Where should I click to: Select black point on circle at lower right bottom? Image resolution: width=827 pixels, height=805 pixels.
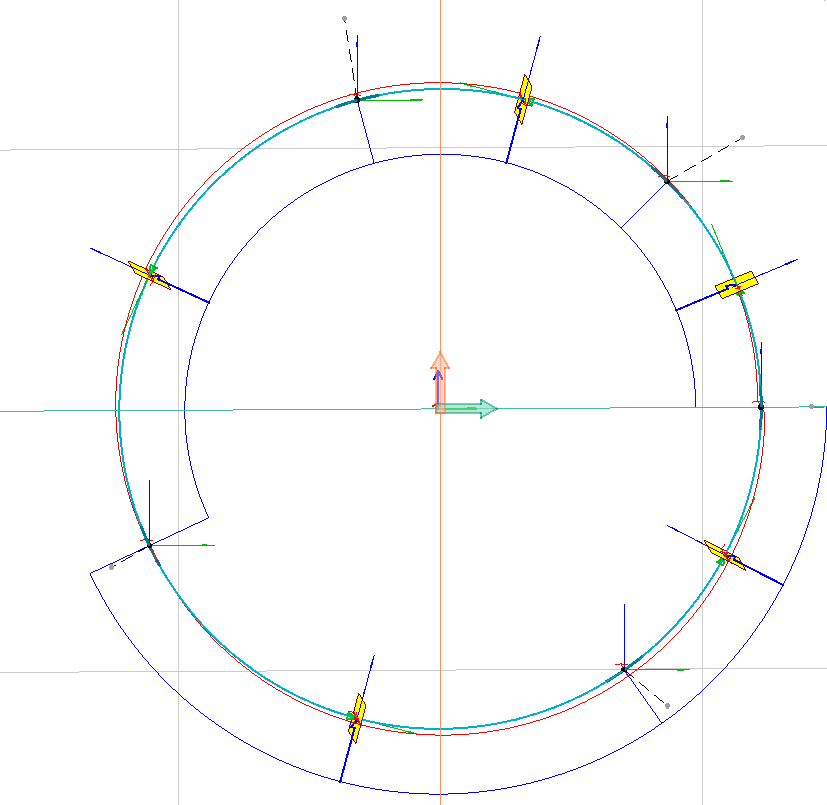[x=624, y=669]
